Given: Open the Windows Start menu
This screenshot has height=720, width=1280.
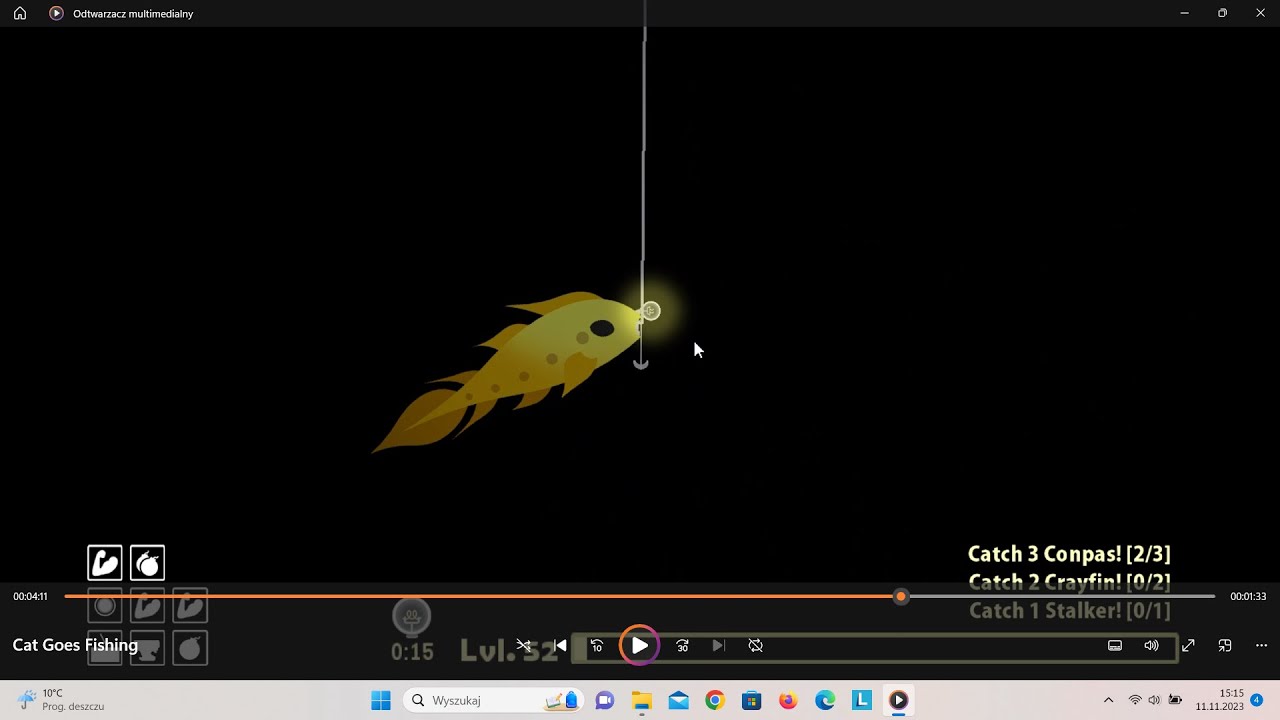Looking at the screenshot, I should click(381, 700).
